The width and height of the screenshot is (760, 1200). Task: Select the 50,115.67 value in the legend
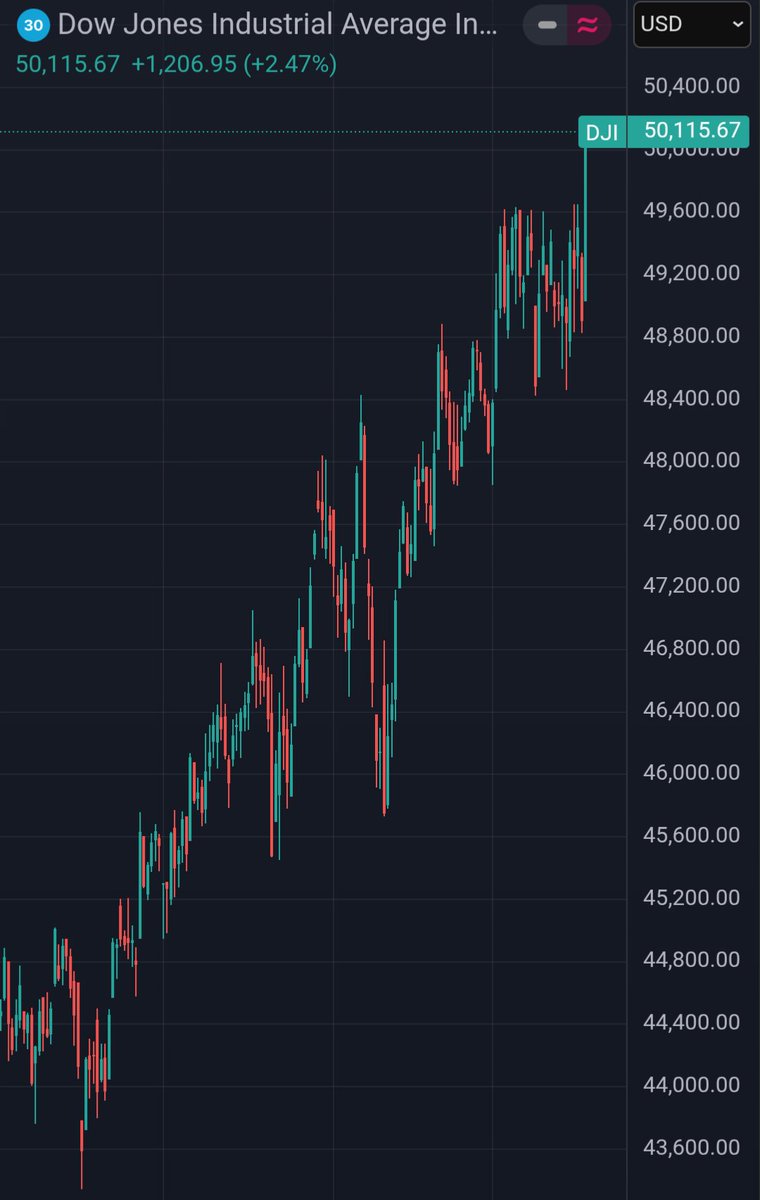[67, 65]
